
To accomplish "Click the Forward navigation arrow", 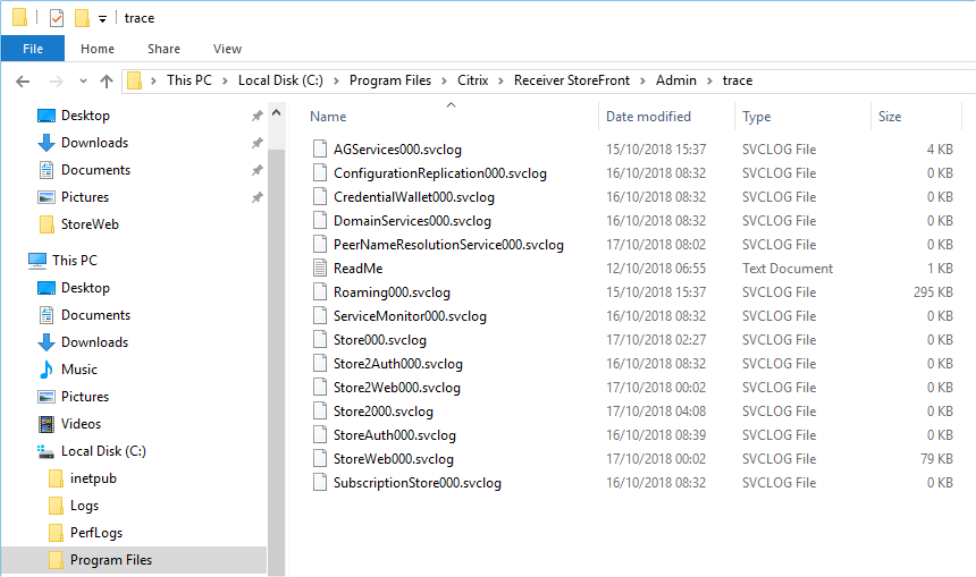I will (x=55, y=80).
